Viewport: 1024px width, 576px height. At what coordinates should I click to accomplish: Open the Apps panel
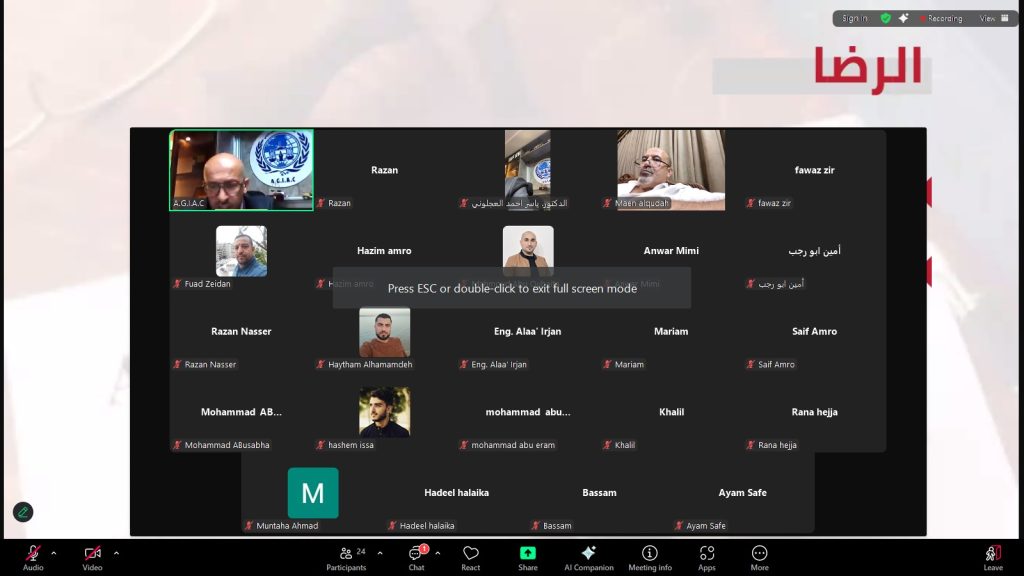[706, 557]
